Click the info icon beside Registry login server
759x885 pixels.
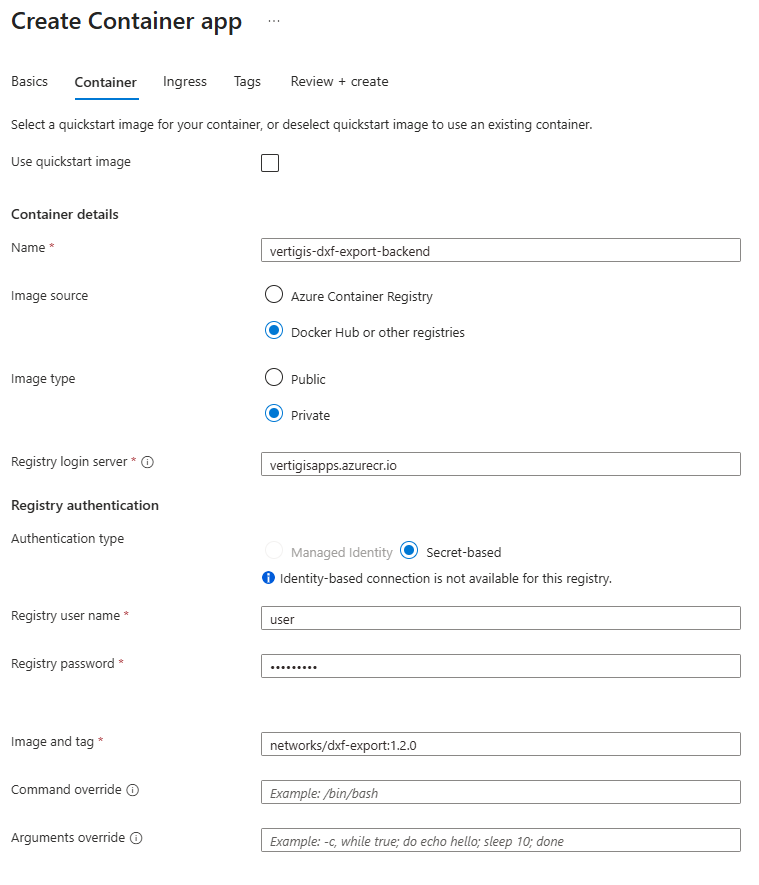click(x=147, y=462)
